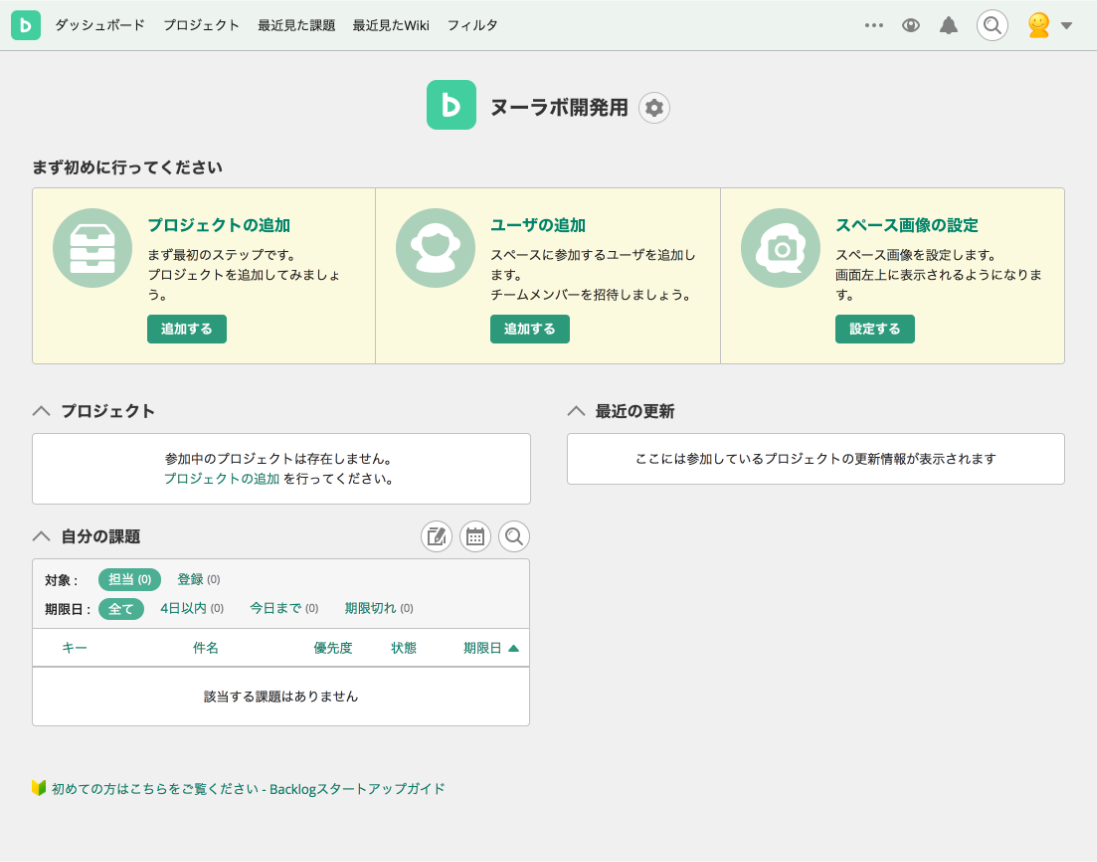Open space settings via the gear icon

click(x=654, y=108)
